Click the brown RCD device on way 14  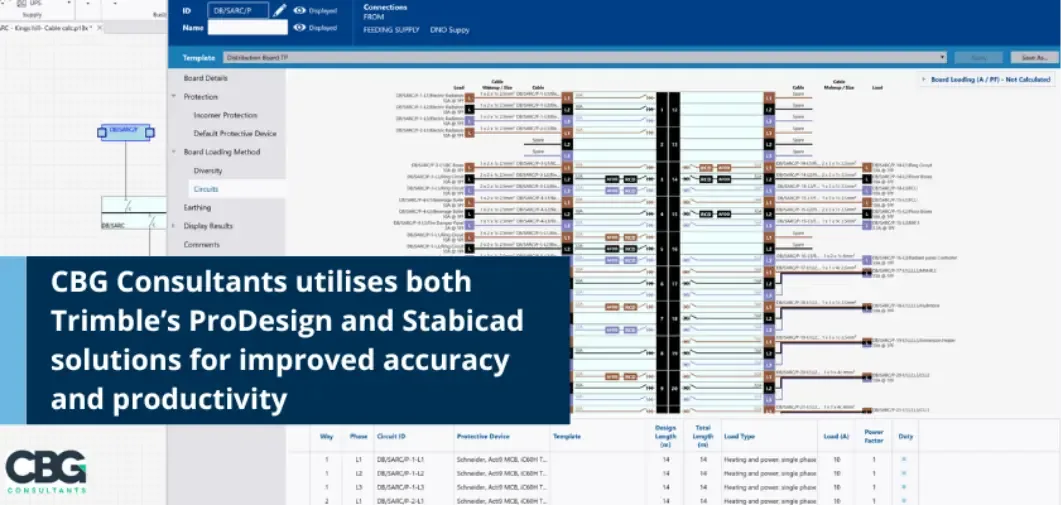[x=706, y=167]
